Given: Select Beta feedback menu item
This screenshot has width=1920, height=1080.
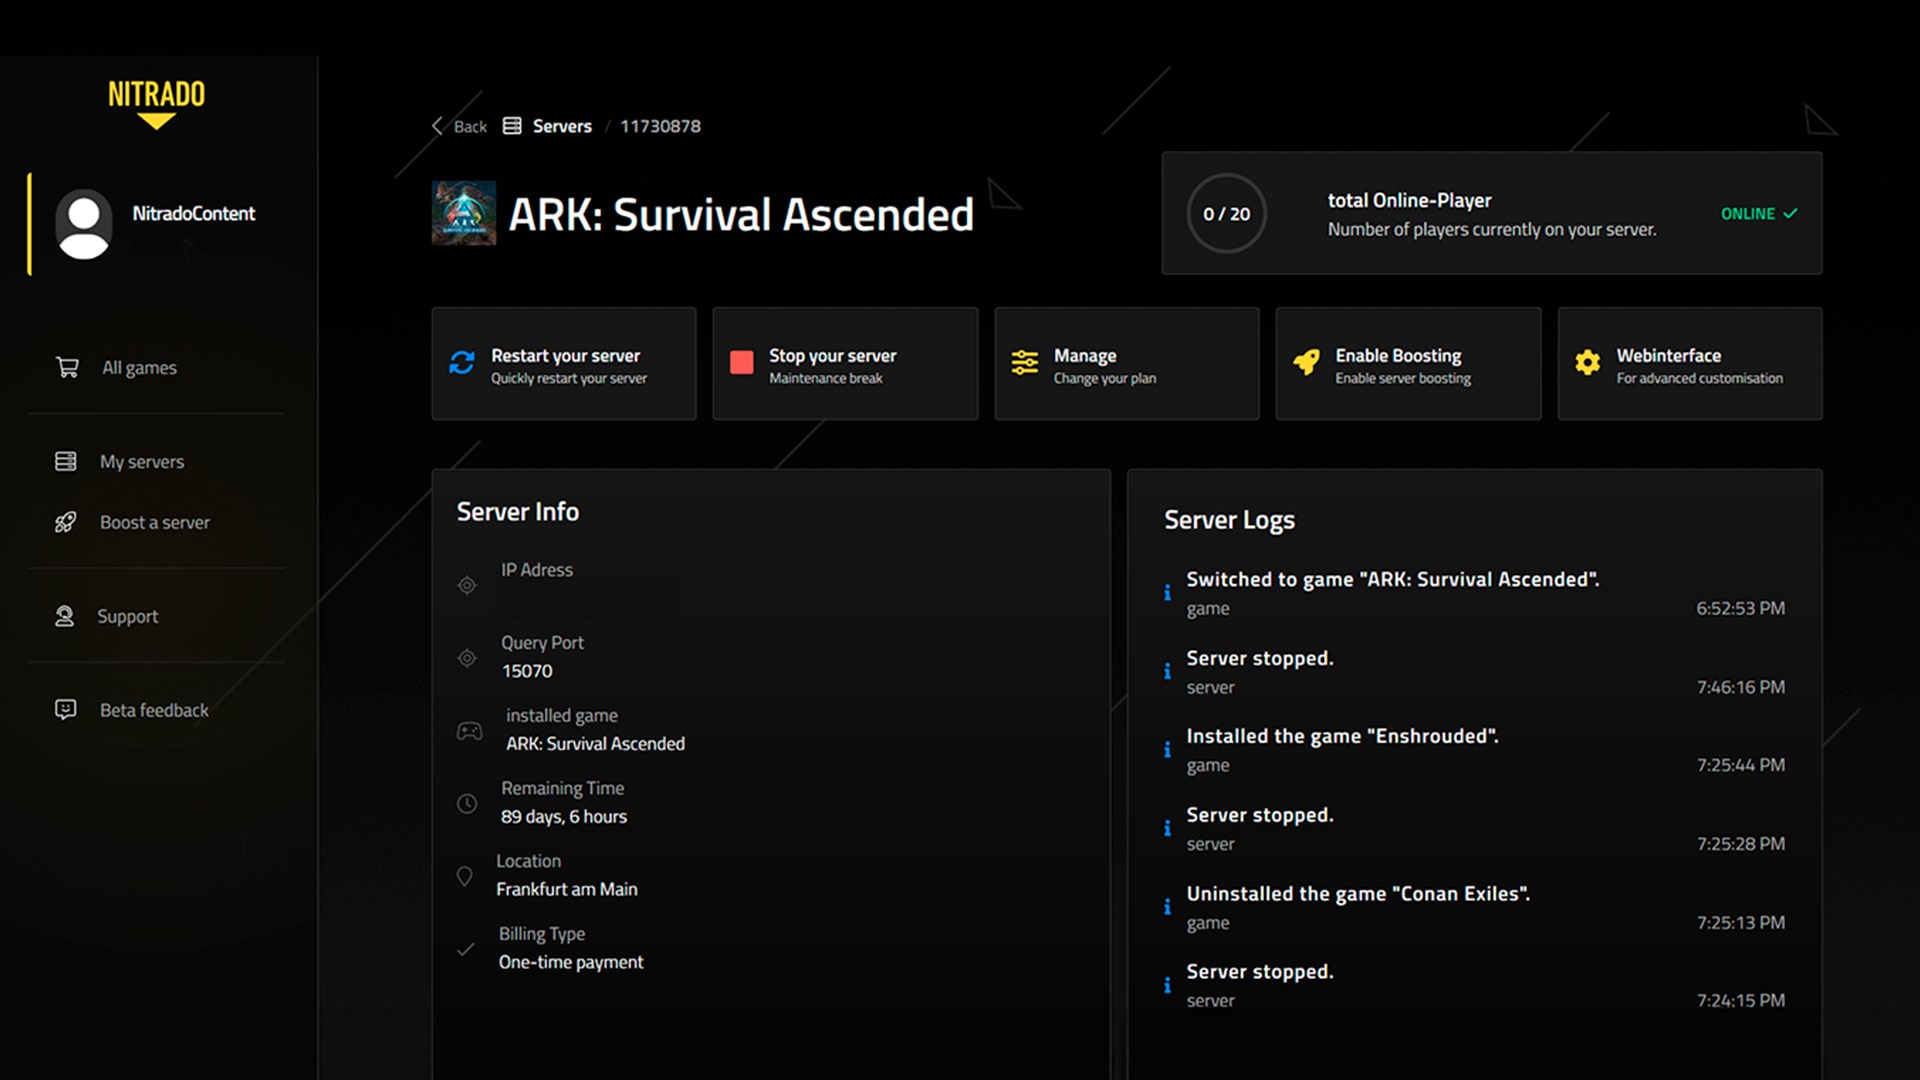Looking at the screenshot, I should tap(154, 710).
